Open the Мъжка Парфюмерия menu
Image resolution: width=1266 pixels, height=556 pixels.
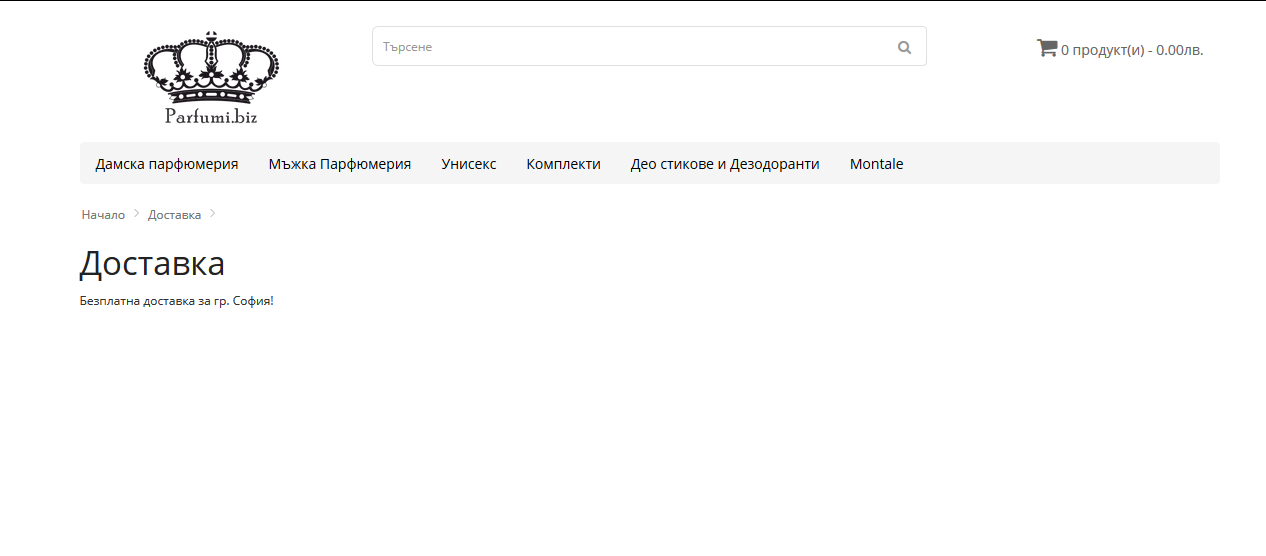340,164
